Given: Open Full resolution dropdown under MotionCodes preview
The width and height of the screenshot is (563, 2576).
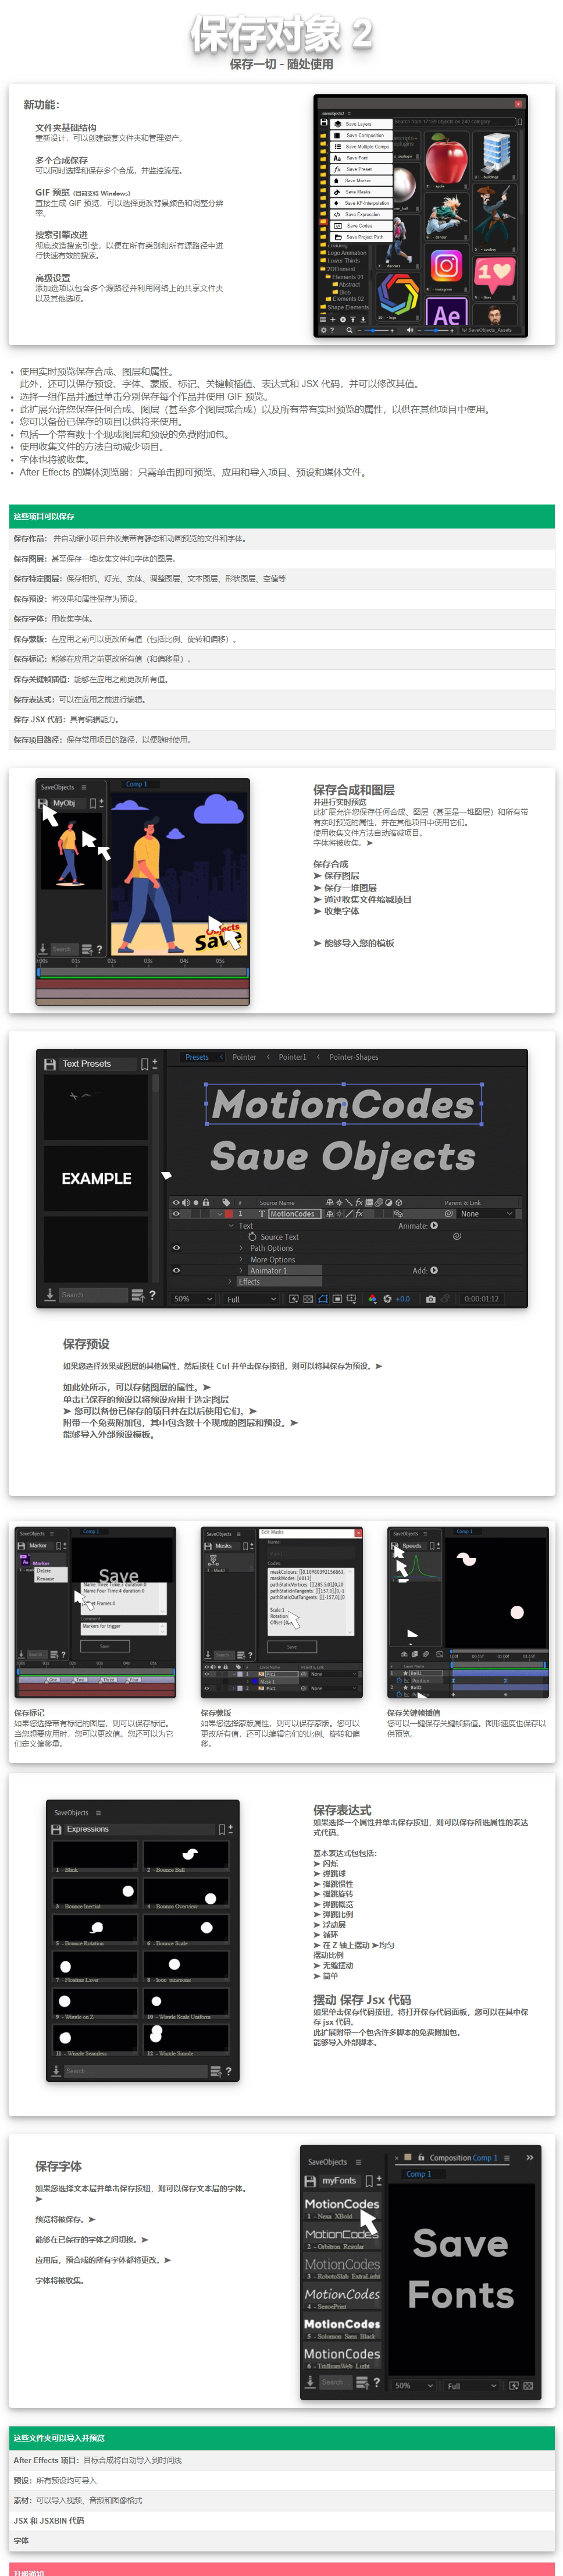Looking at the screenshot, I should pyautogui.click(x=250, y=1299).
